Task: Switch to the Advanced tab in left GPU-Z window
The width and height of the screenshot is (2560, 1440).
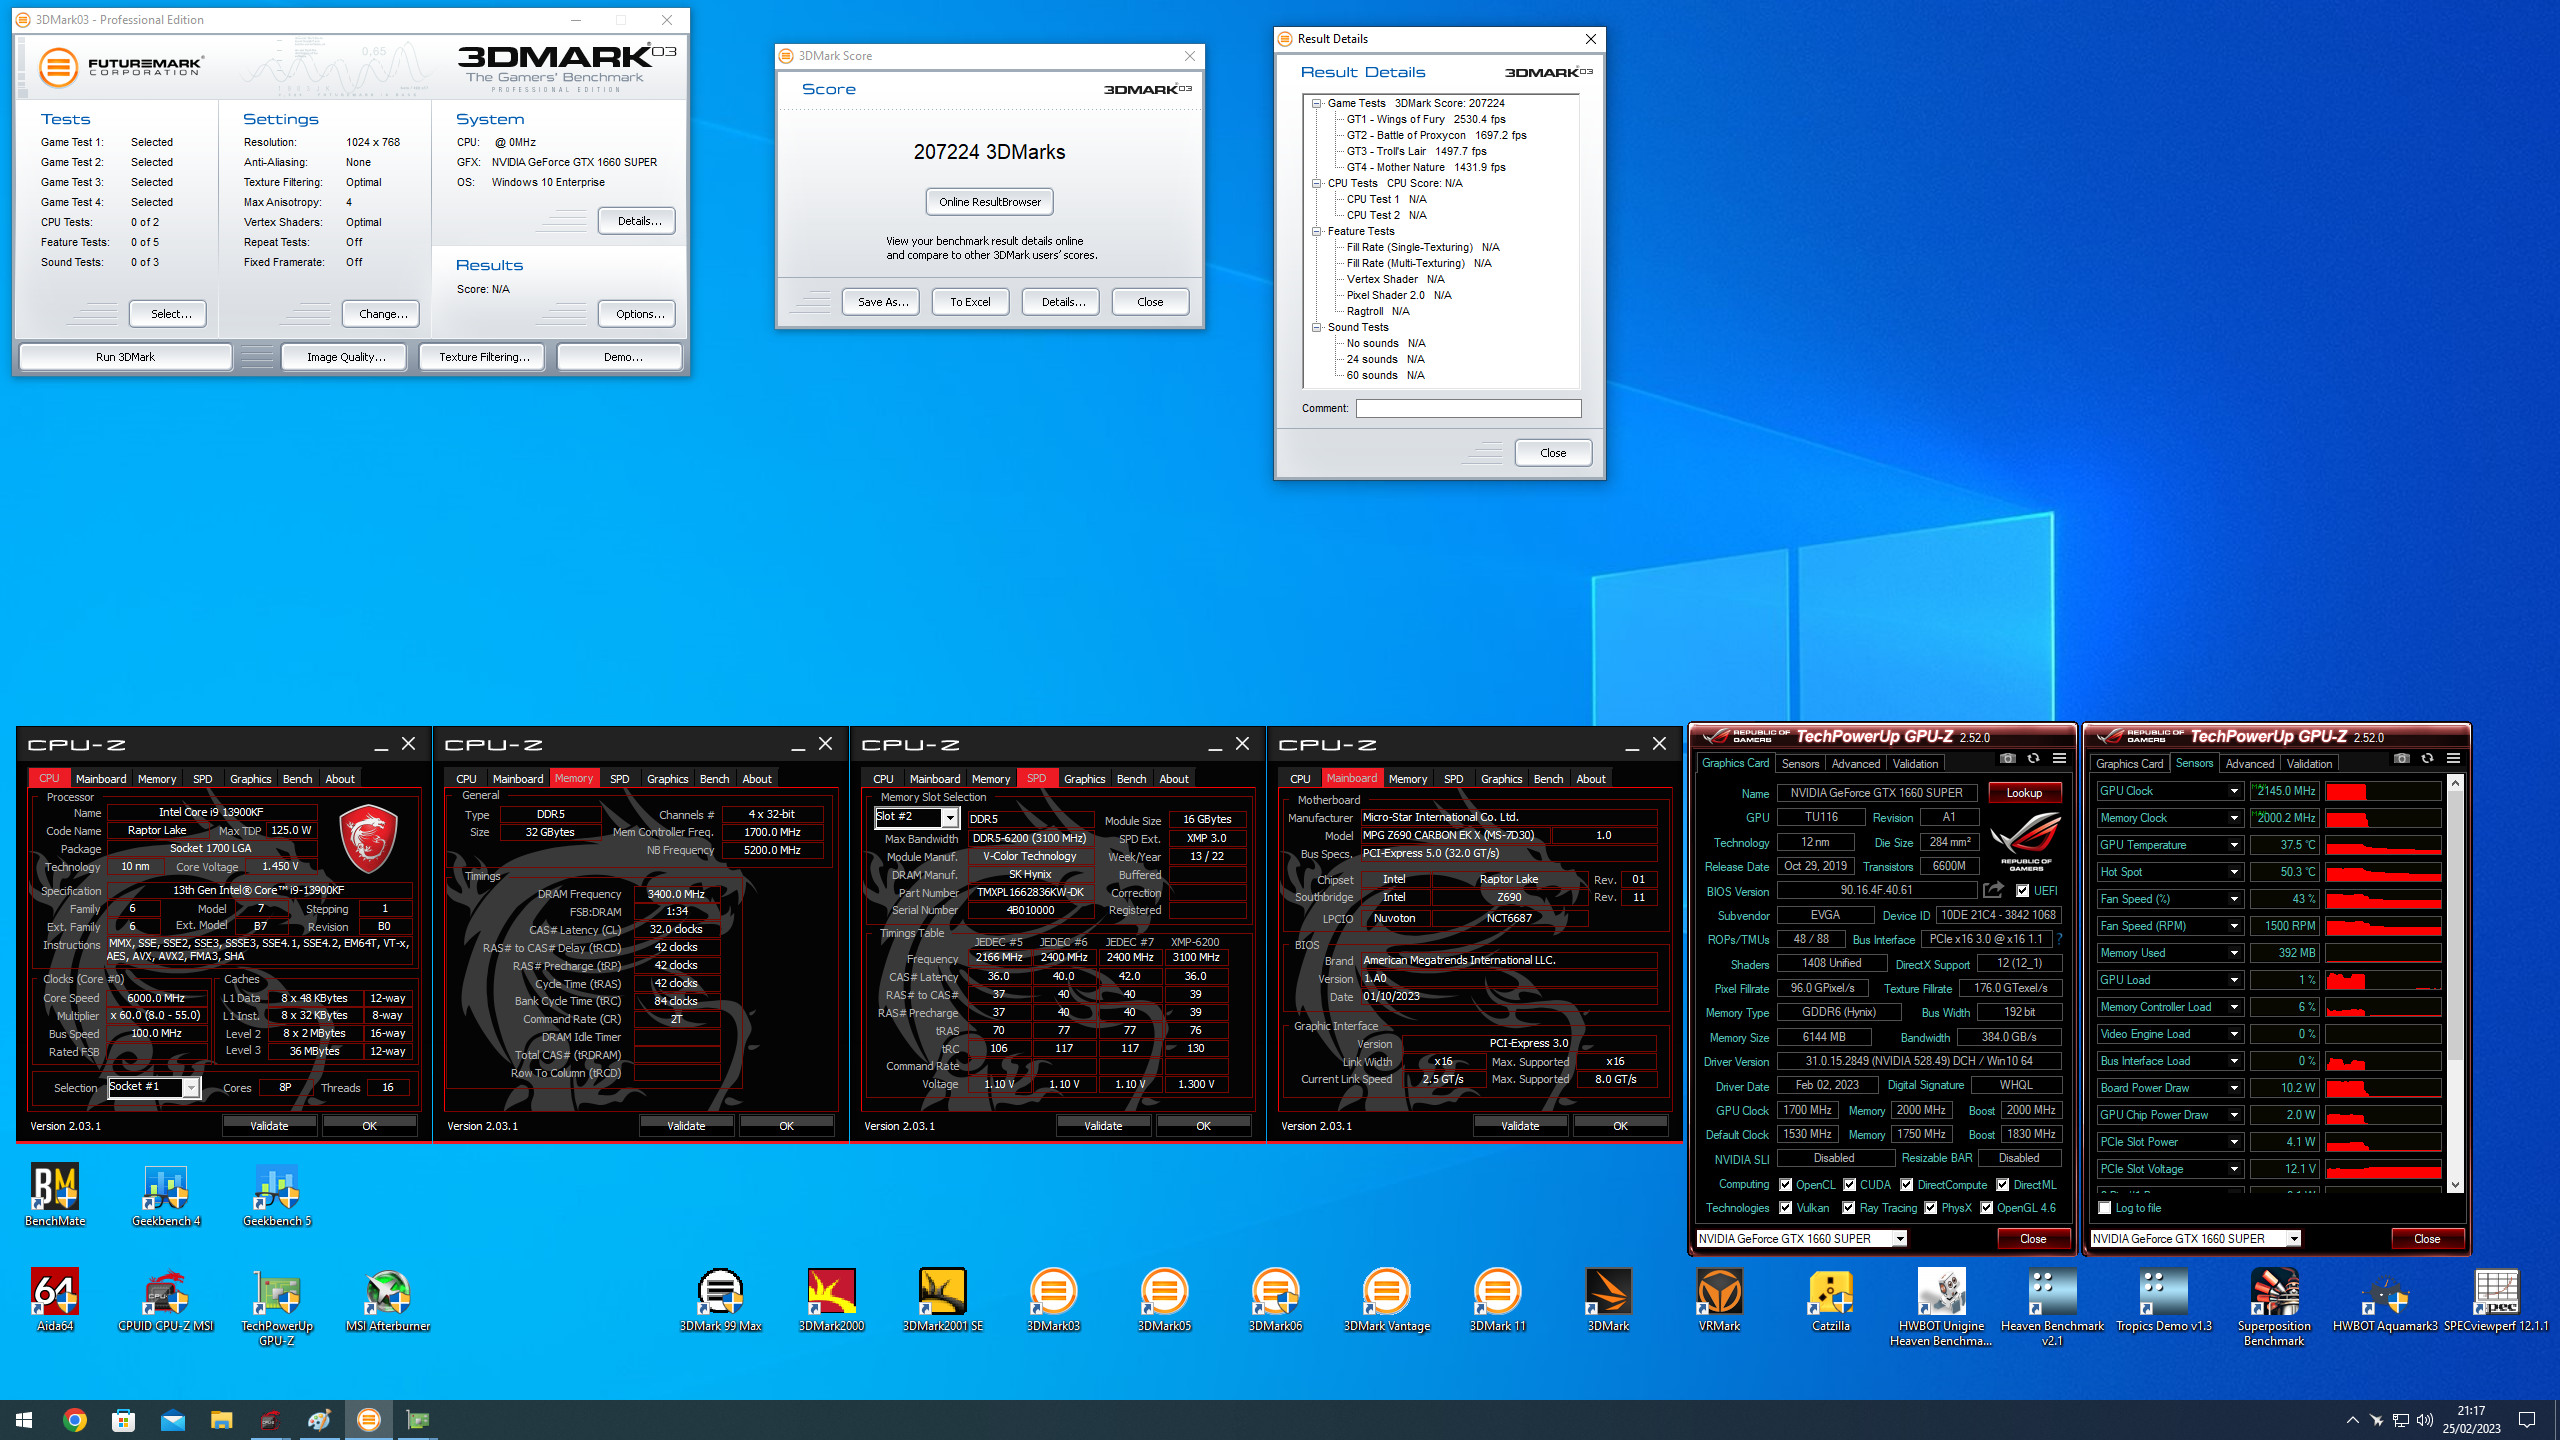Action: click(1856, 764)
